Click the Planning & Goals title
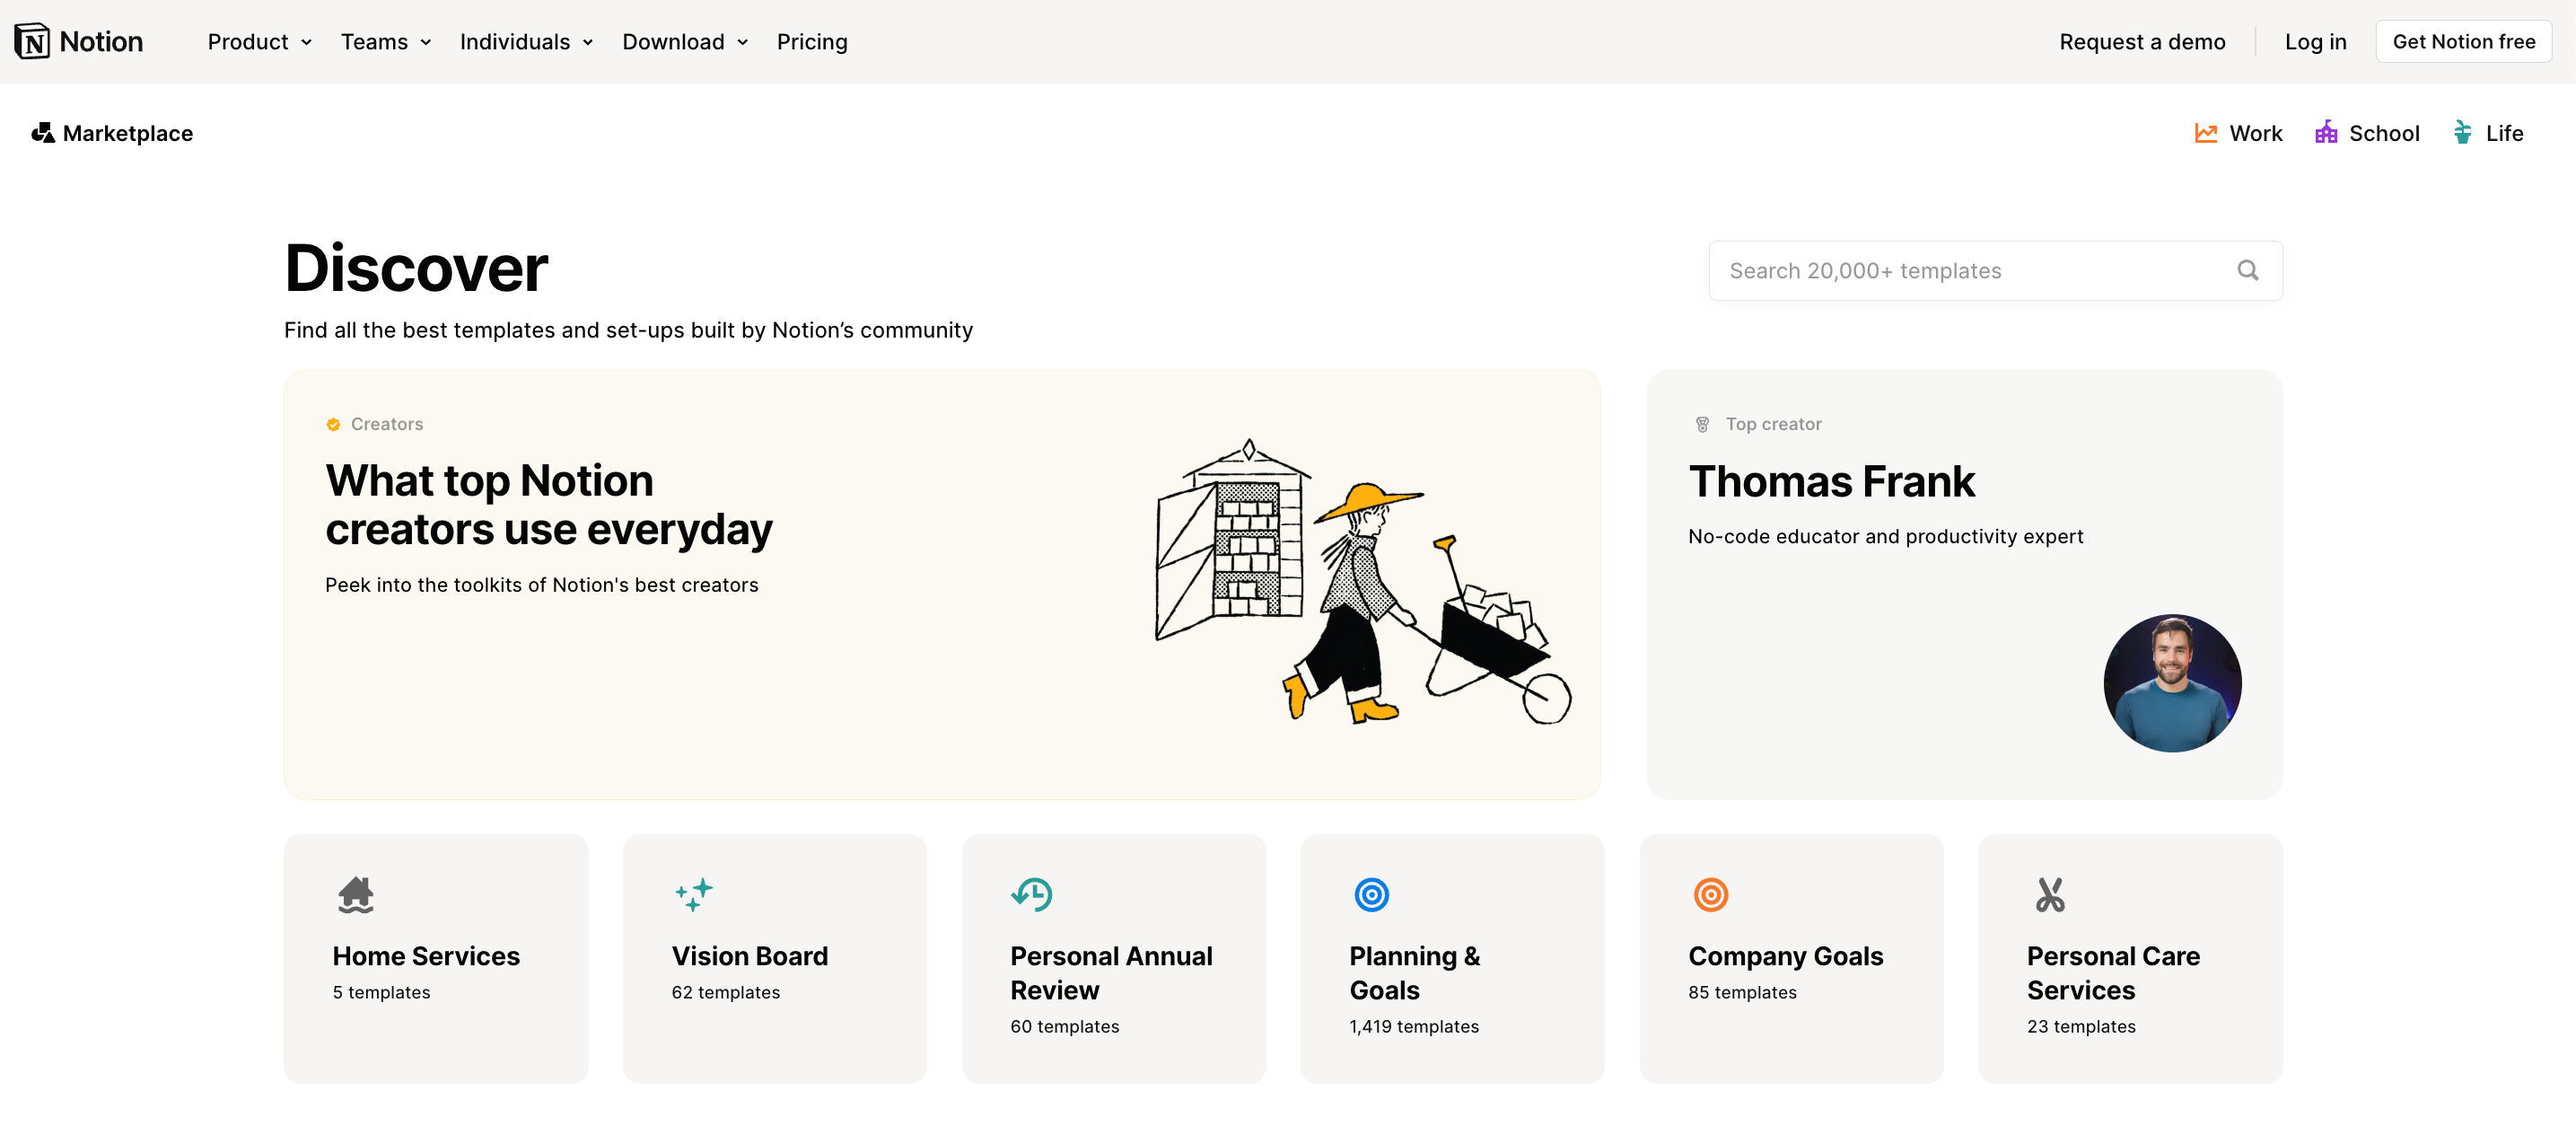Viewport: 2576px width, 1126px height. [x=1414, y=973]
